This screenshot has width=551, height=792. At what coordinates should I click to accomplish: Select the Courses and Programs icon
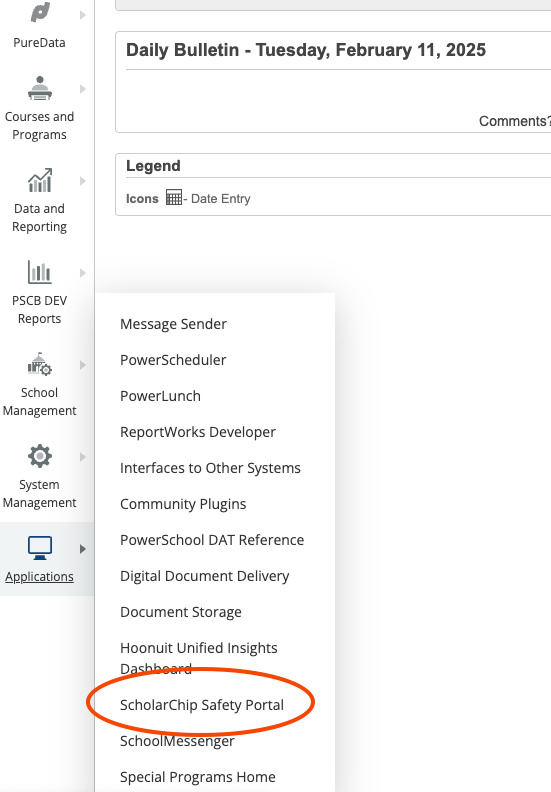click(40, 88)
